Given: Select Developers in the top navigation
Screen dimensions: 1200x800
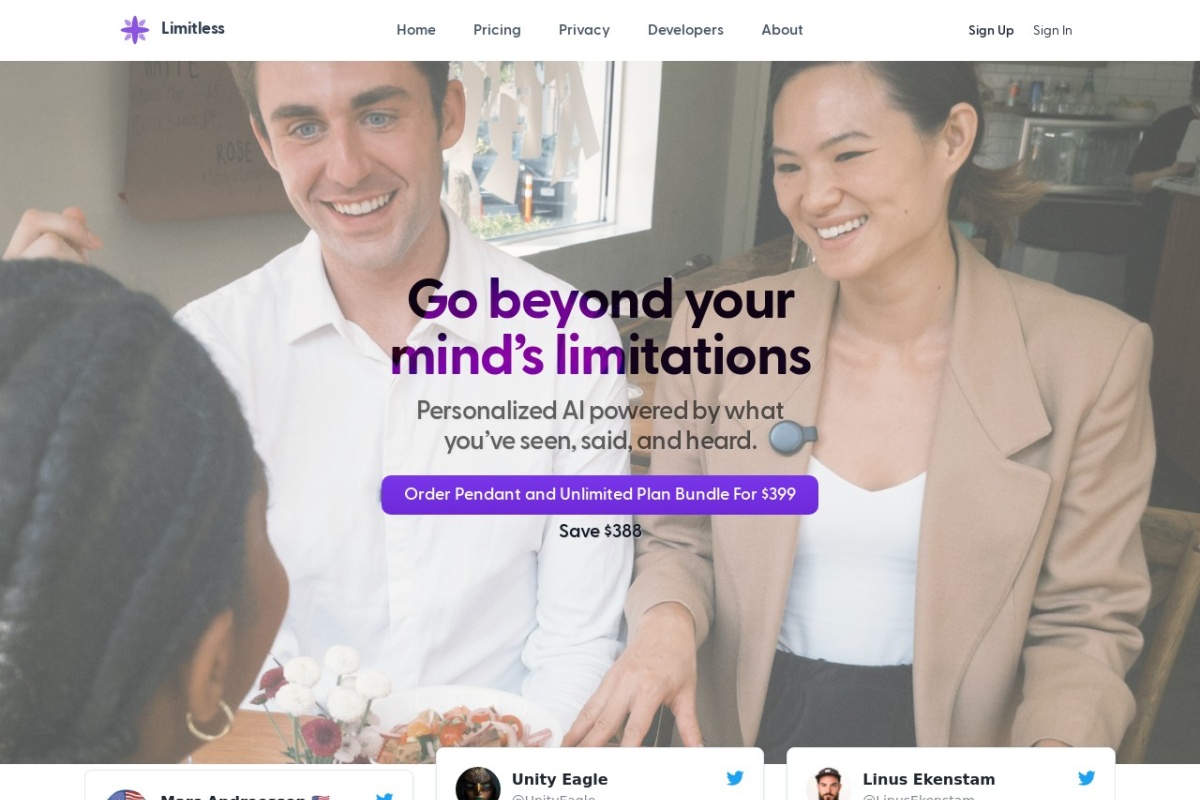Looking at the screenshot, I should tap(685, 30).
